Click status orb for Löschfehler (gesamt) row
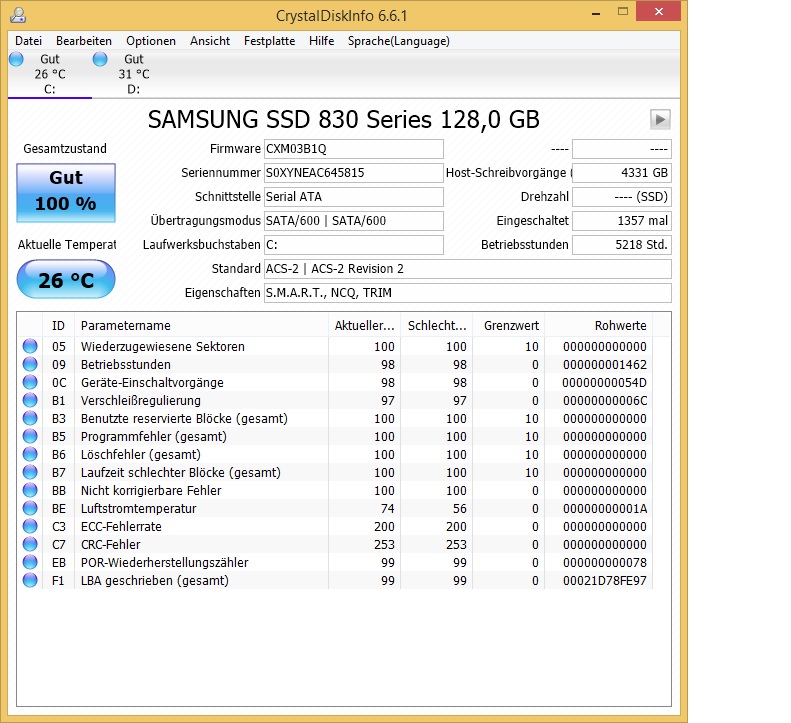Screen dimensions: 791x723 (30, 454)
